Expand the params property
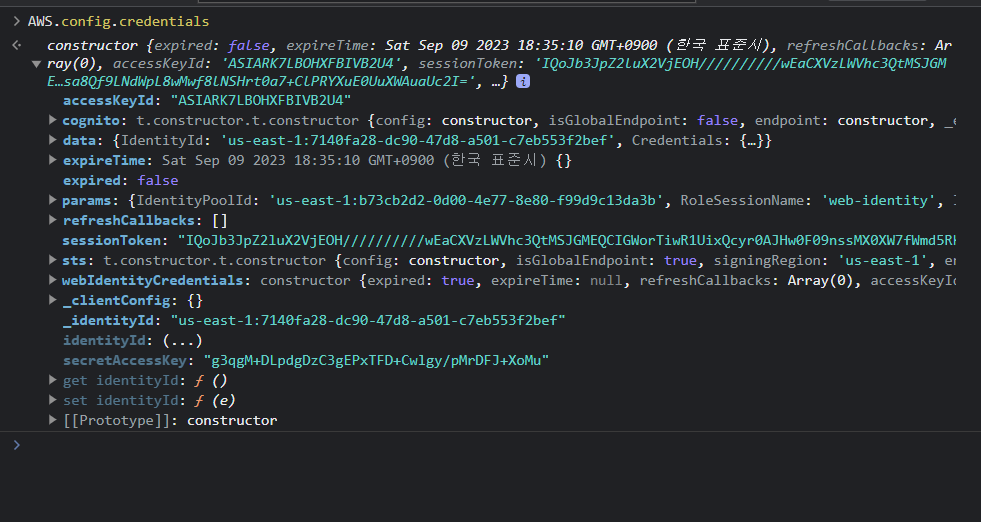 [53, 200]
